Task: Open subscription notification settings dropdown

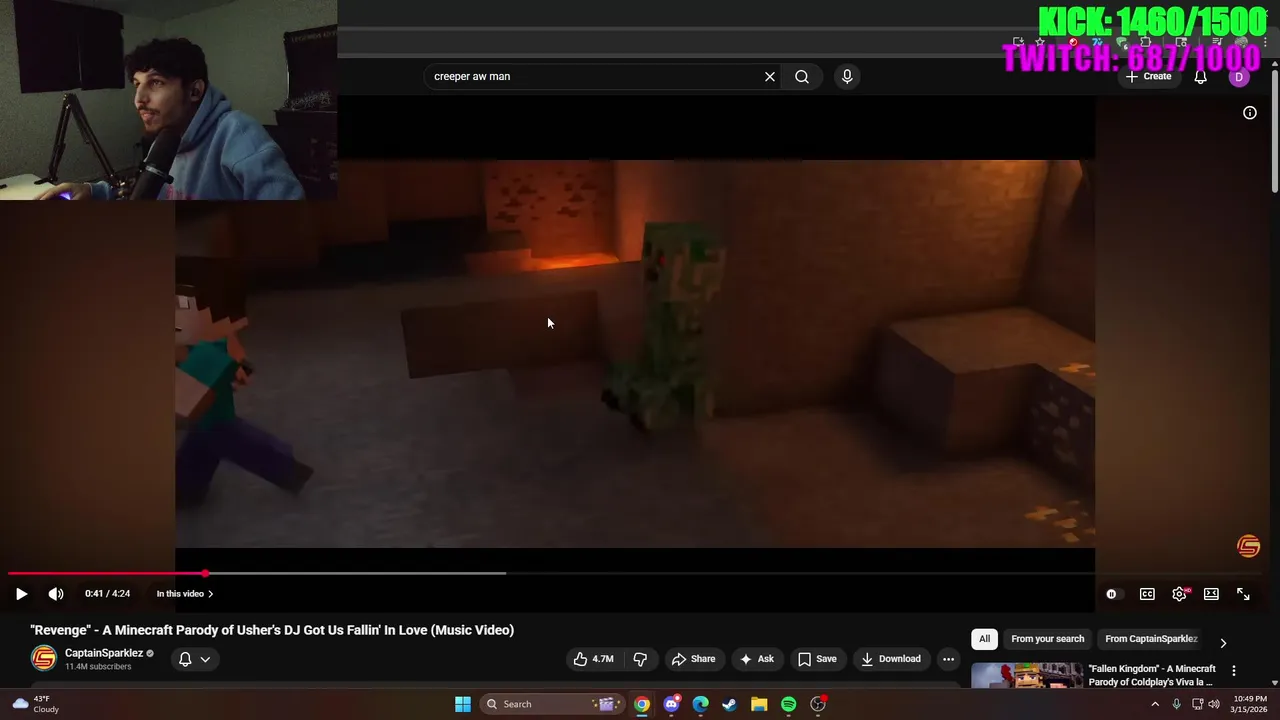Action: click(x=194, y=659)
